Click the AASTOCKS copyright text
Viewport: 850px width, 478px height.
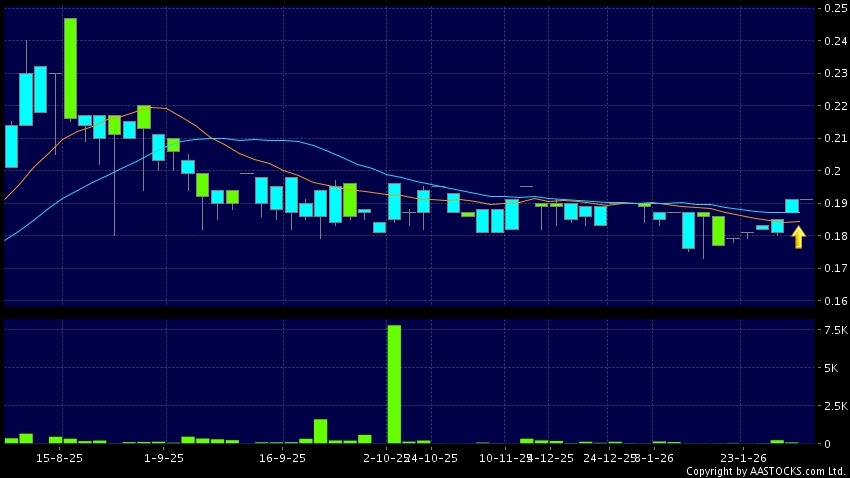(x=766, y=471)
